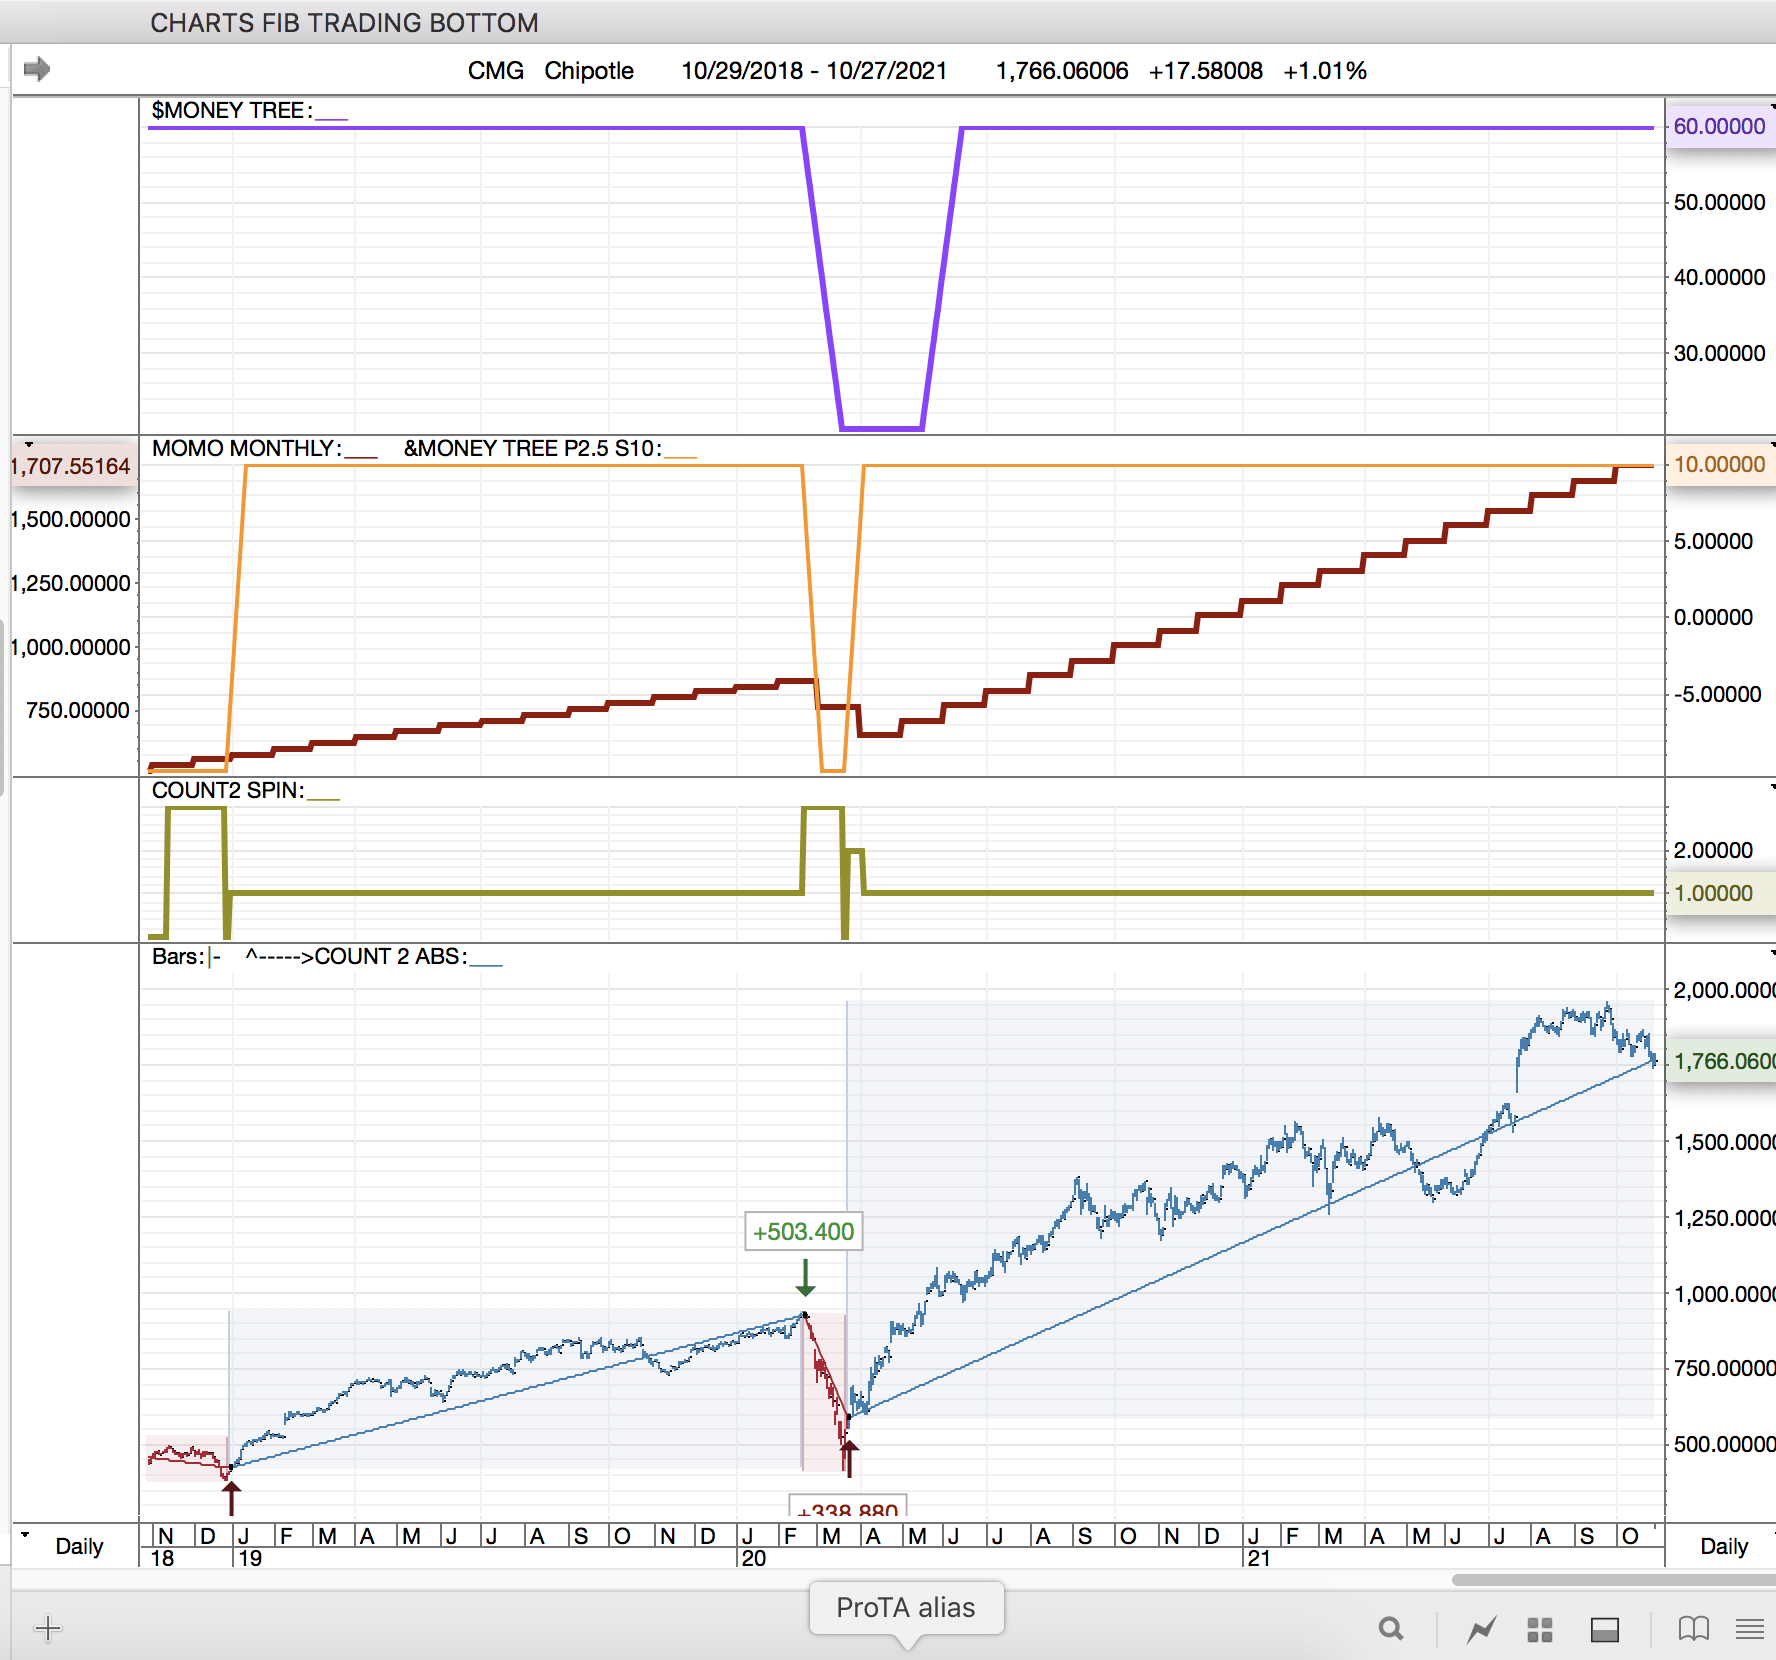Viewport: 1776px width, 1660px height.
Task: Click the gray forward arrow beside CMG header
Action: click(x=37, y=69)
